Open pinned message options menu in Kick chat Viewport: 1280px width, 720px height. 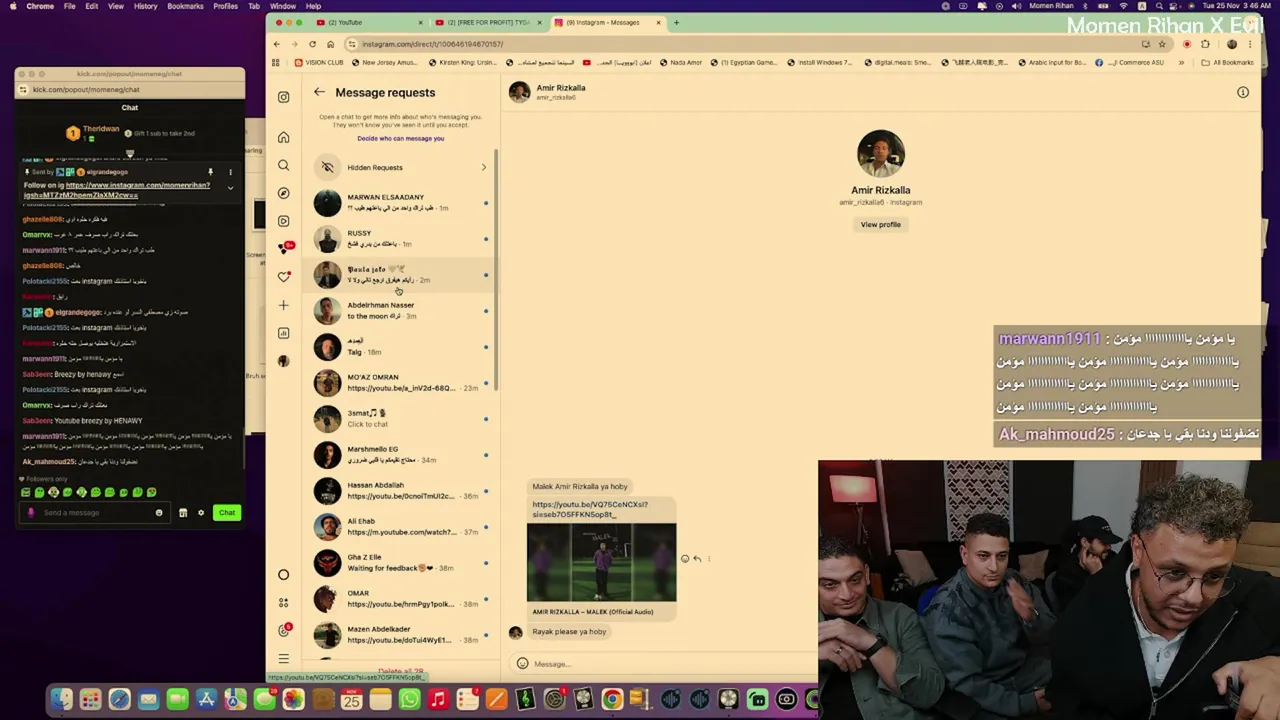click(x=230, y=172)
